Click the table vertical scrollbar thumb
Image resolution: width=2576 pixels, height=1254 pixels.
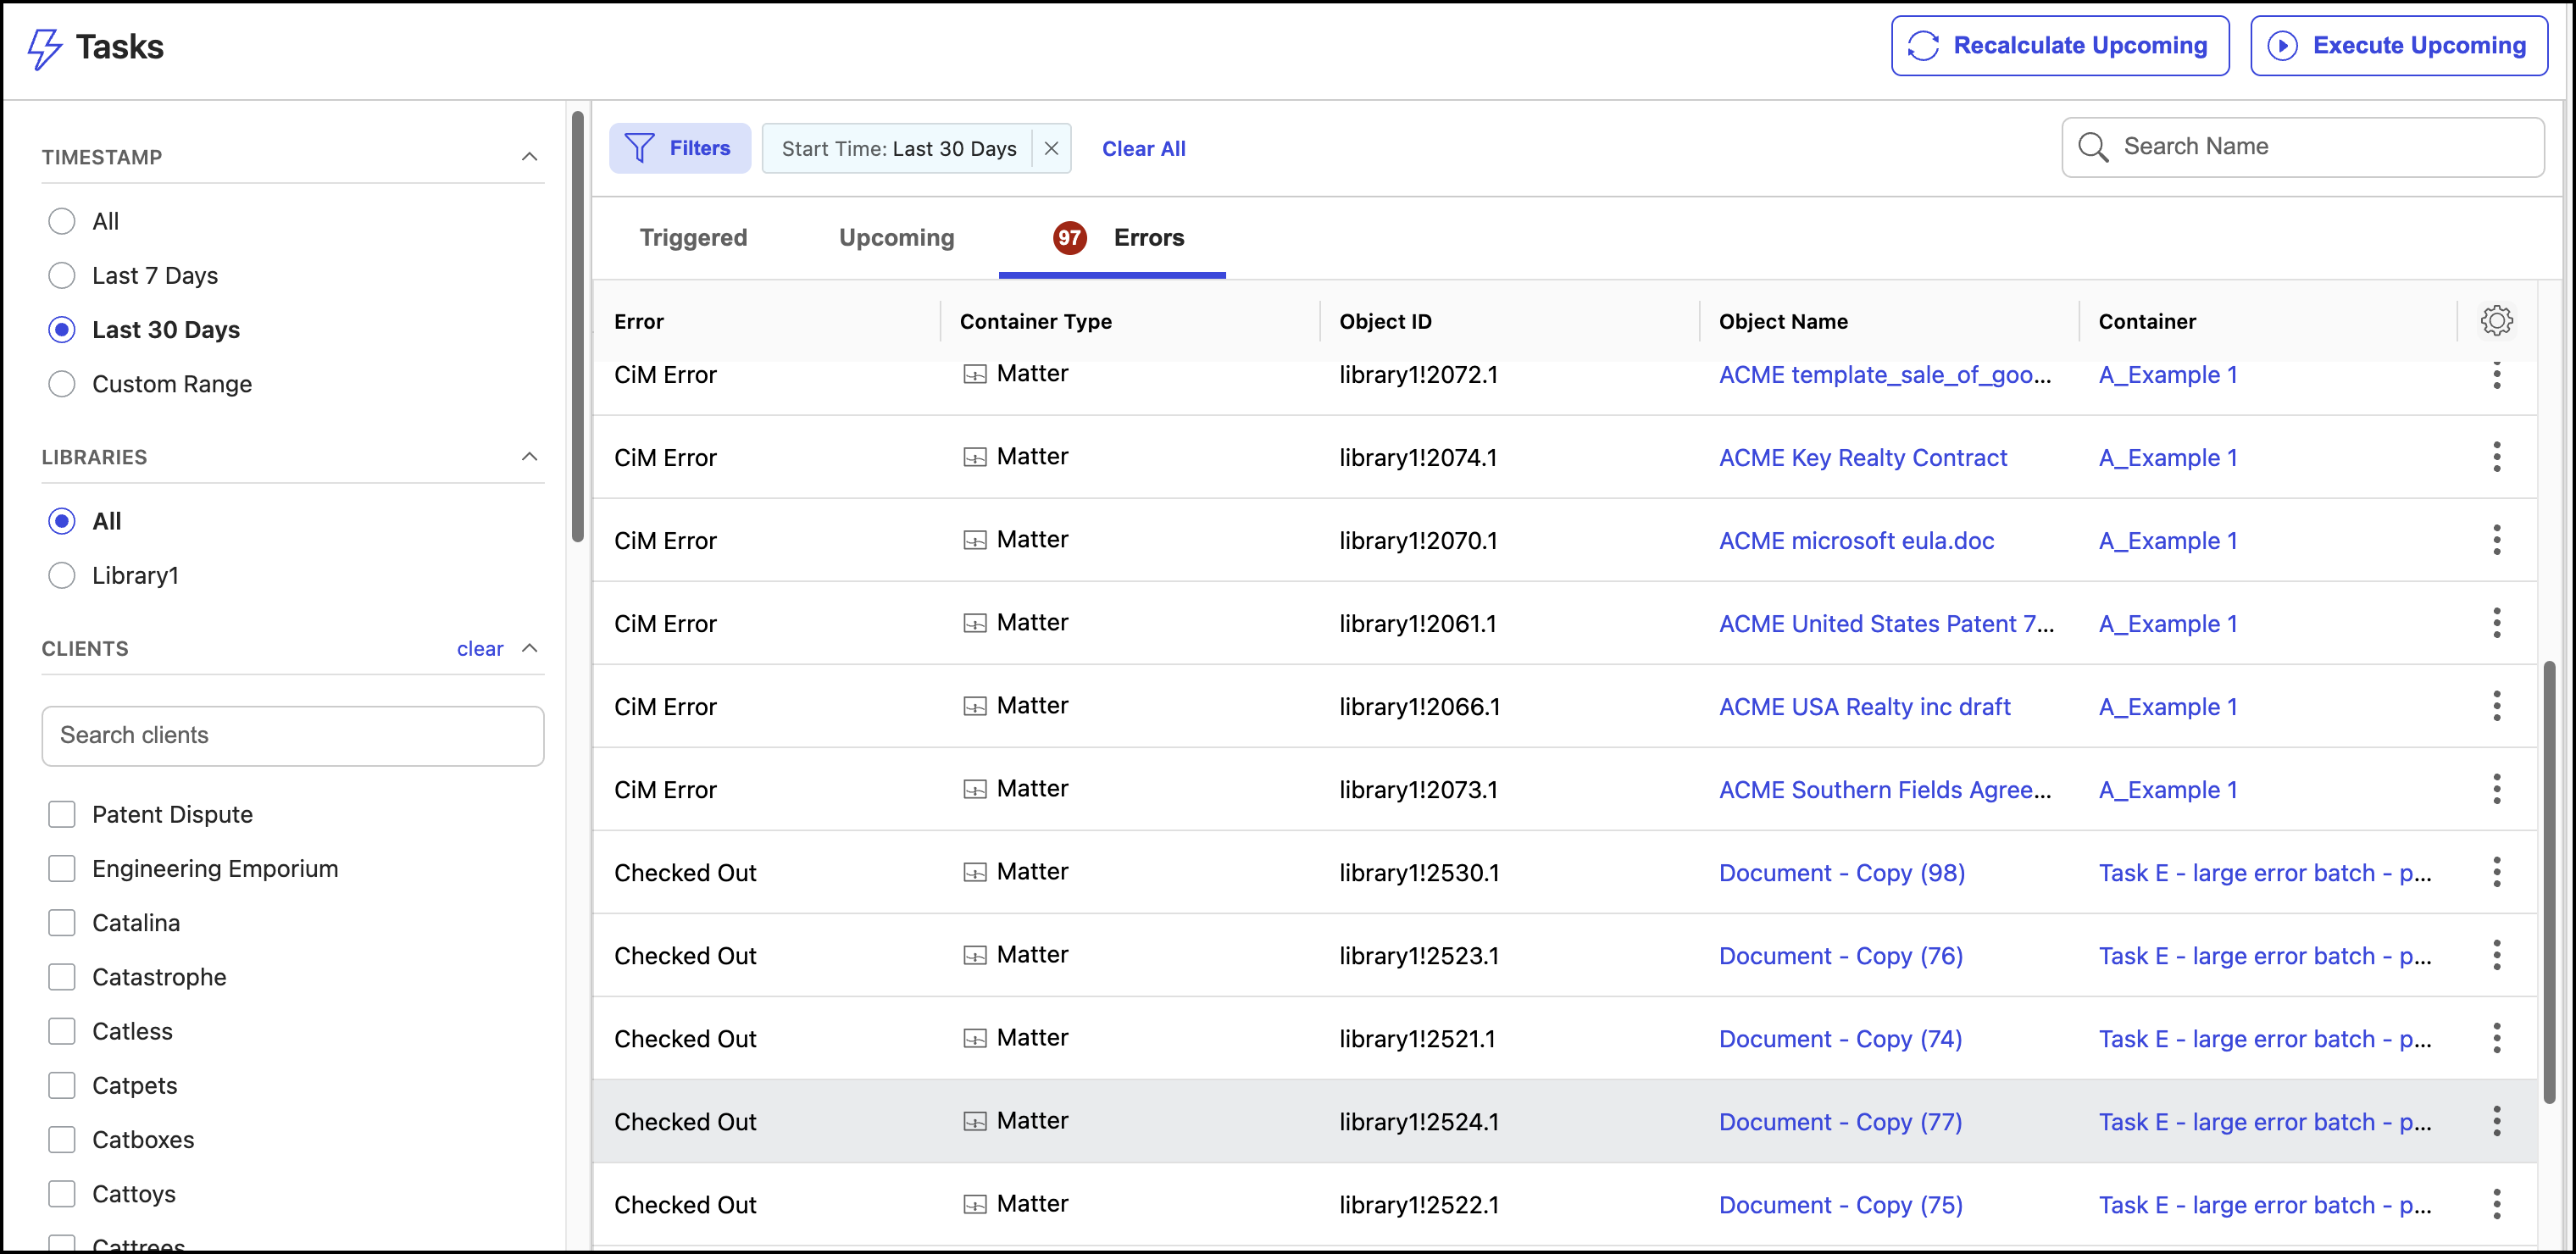point(2549,881)
